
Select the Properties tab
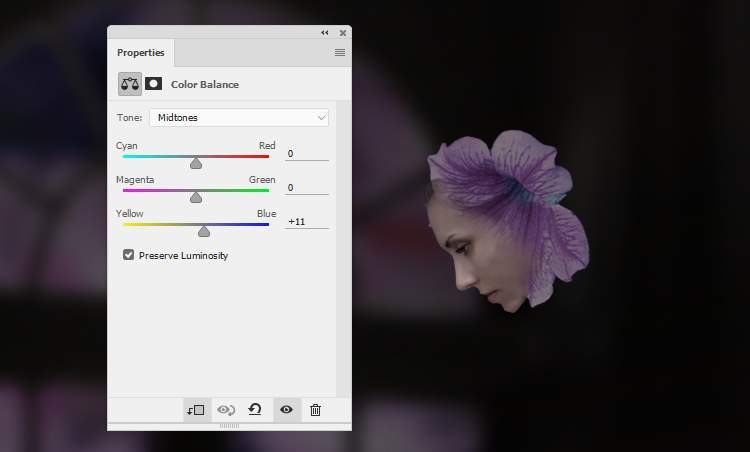point(141,53)
